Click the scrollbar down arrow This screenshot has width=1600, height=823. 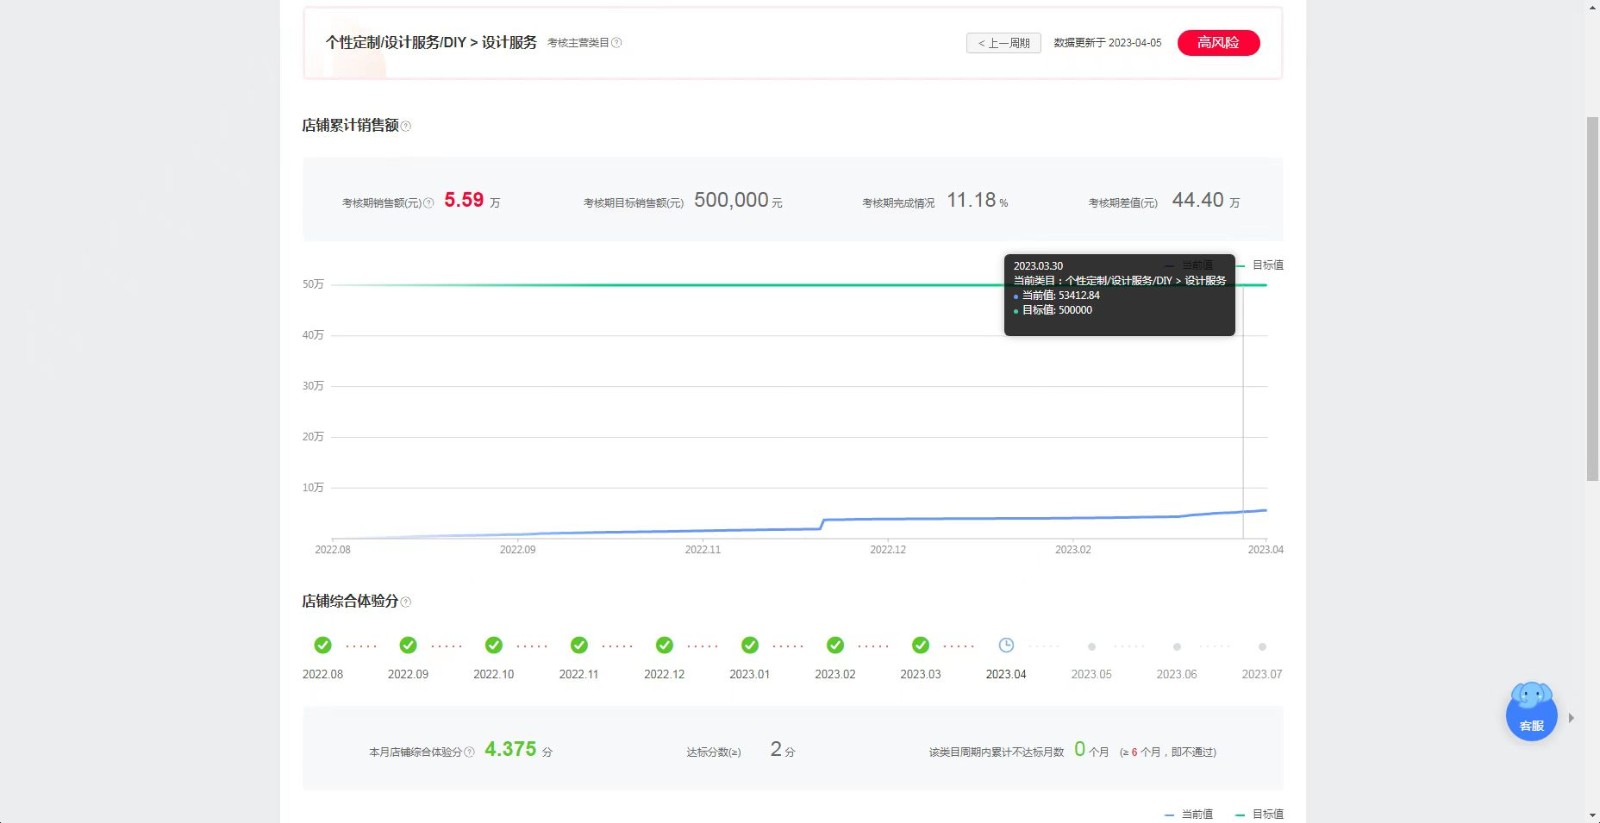point(1592,816)
